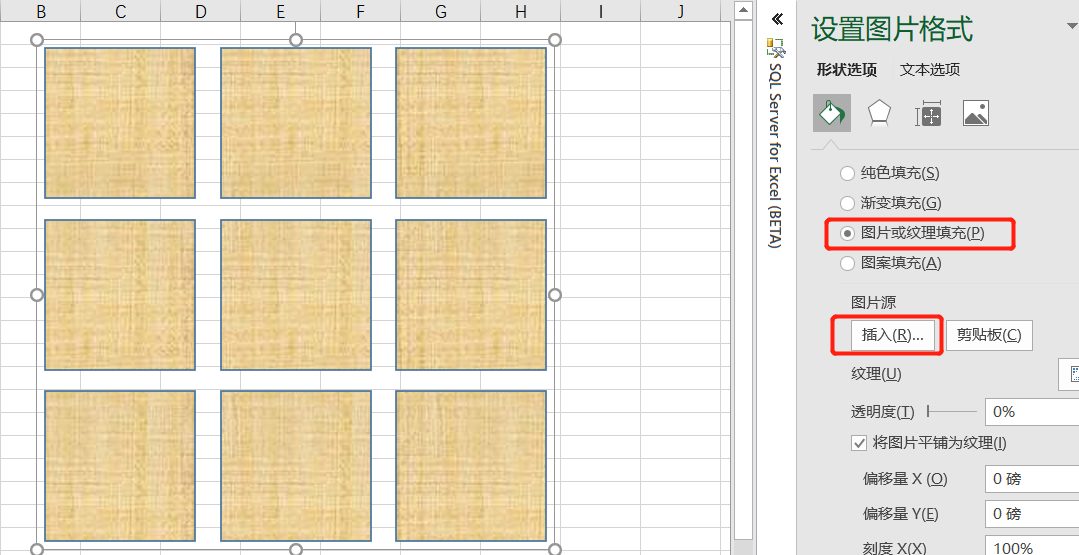
Task: Click the 纹理(U) label
Action: pyautogui.click(x=876, y=373)
